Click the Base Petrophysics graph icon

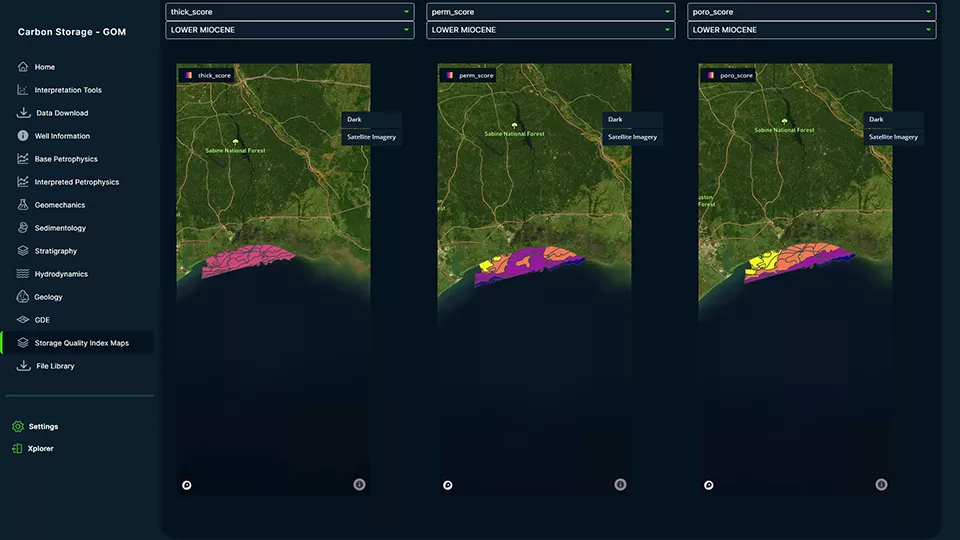pos(23,159)
